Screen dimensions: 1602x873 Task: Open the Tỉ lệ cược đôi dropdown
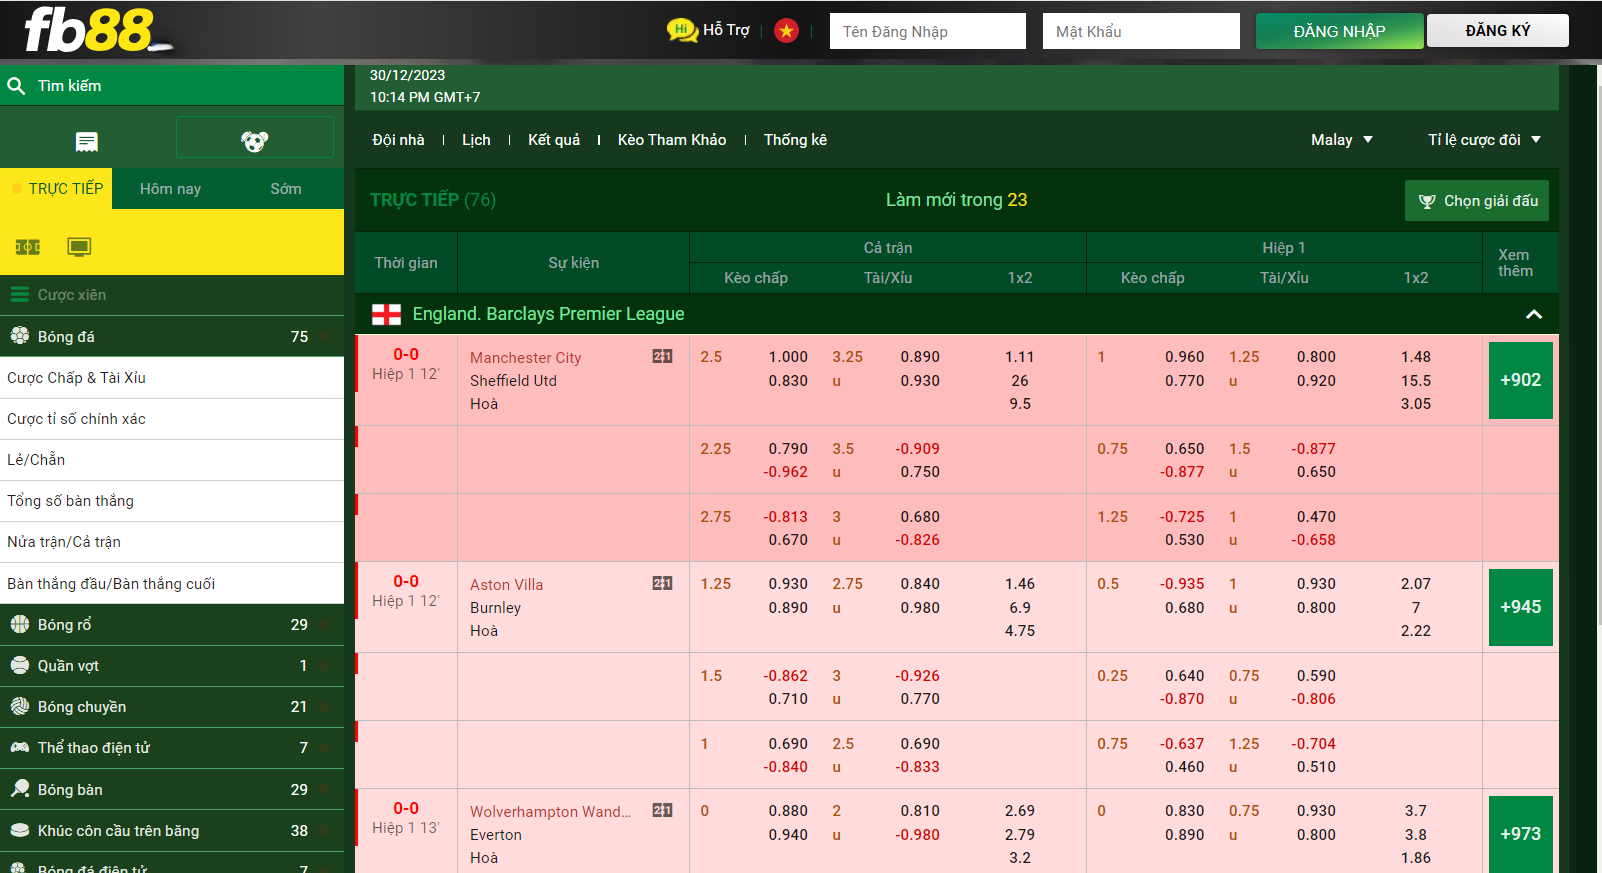(1484, 140)
